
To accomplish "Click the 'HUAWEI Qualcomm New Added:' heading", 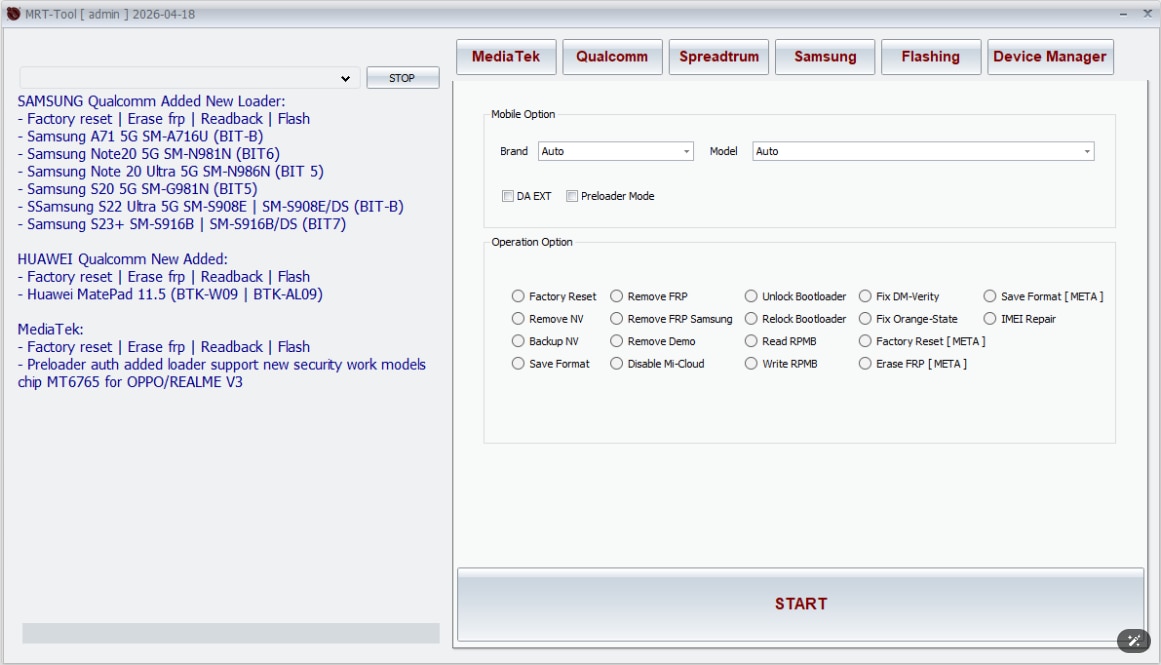I will pos(122,259).
